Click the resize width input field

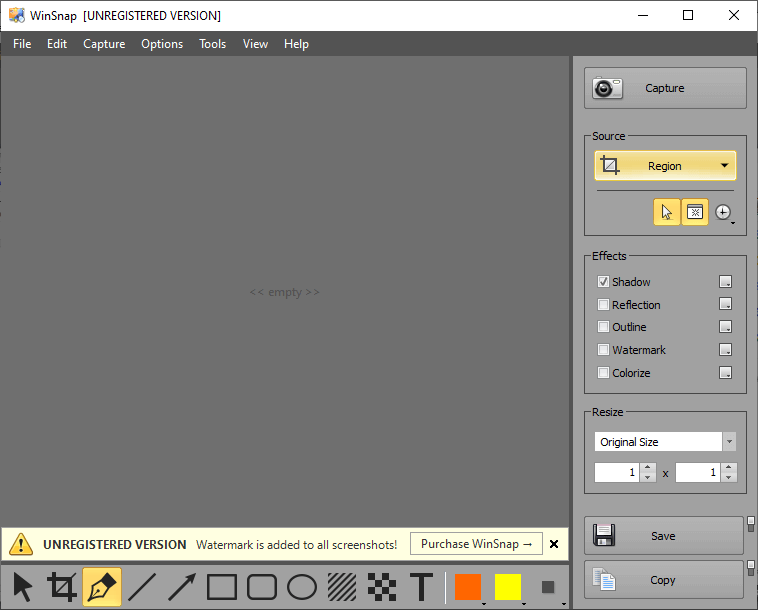(617, 472)
